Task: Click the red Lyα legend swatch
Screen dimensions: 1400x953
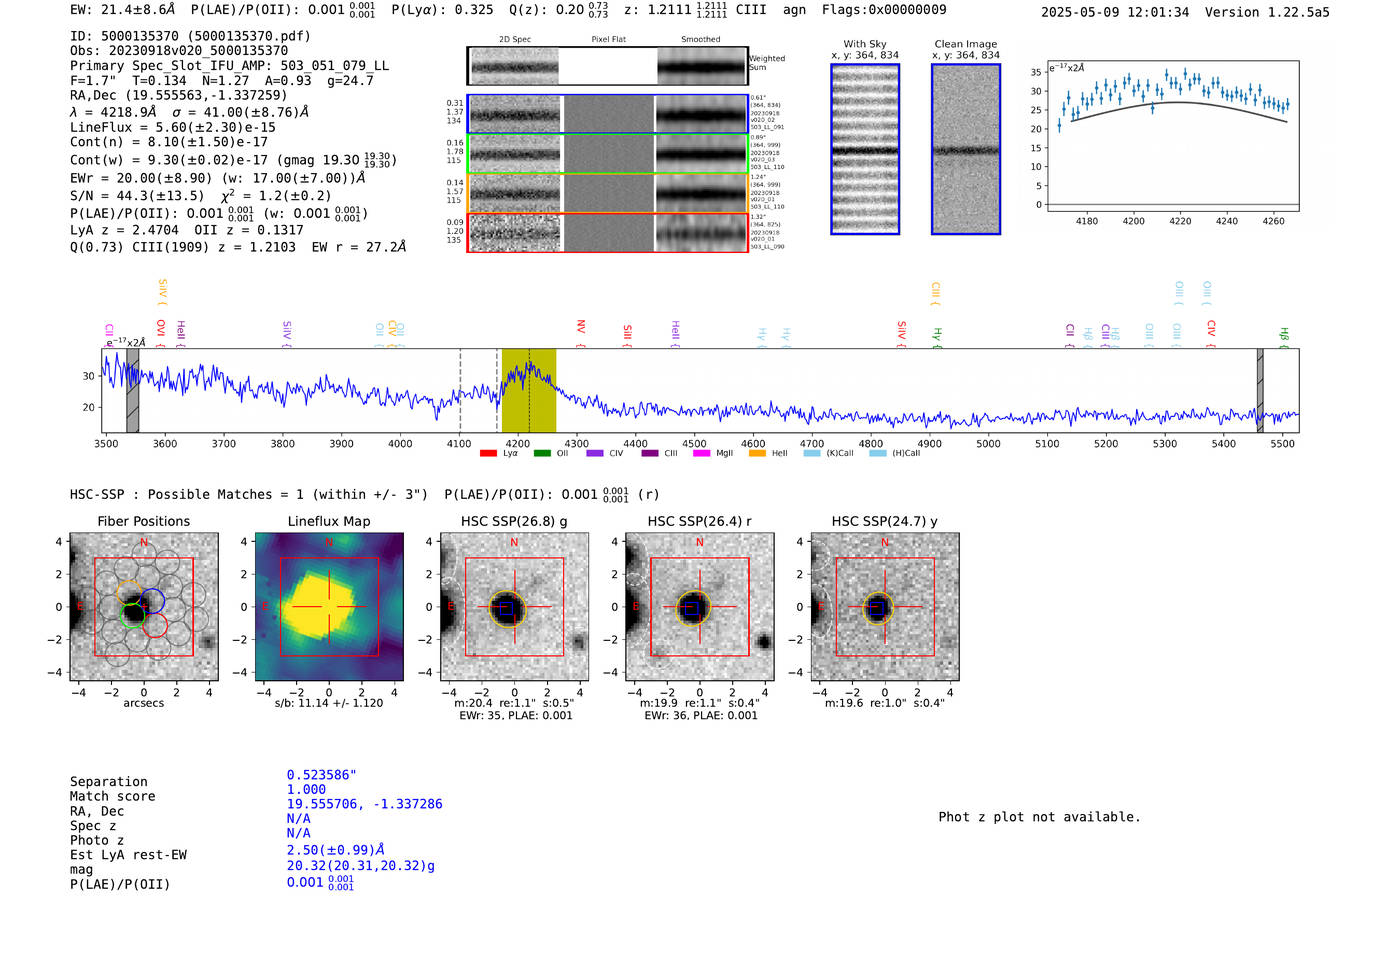Action: pyautogui.click(x=488, y=453)
